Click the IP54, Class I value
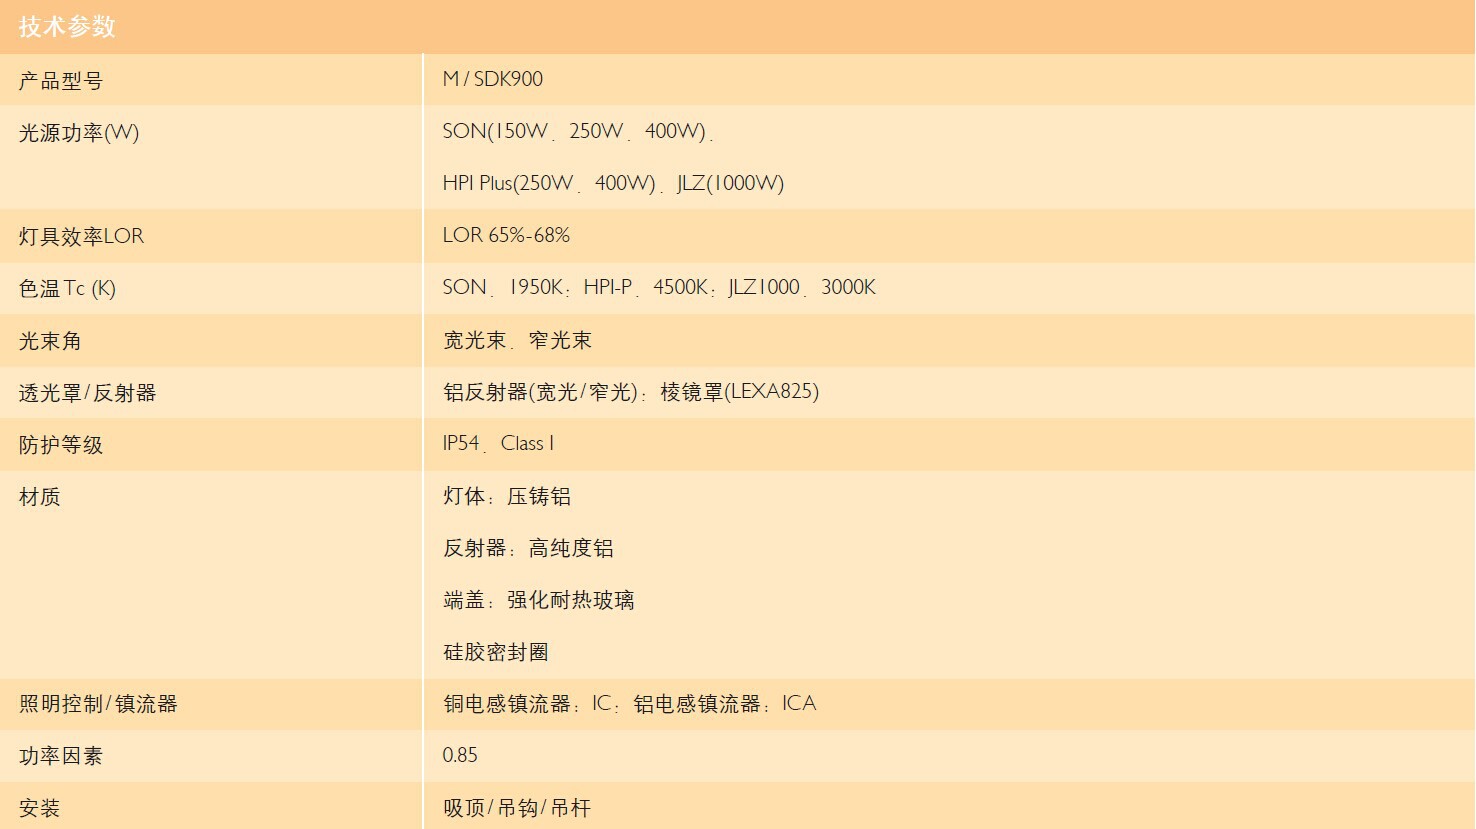This screenshot has width=1476, height=829. click(498, 444)
